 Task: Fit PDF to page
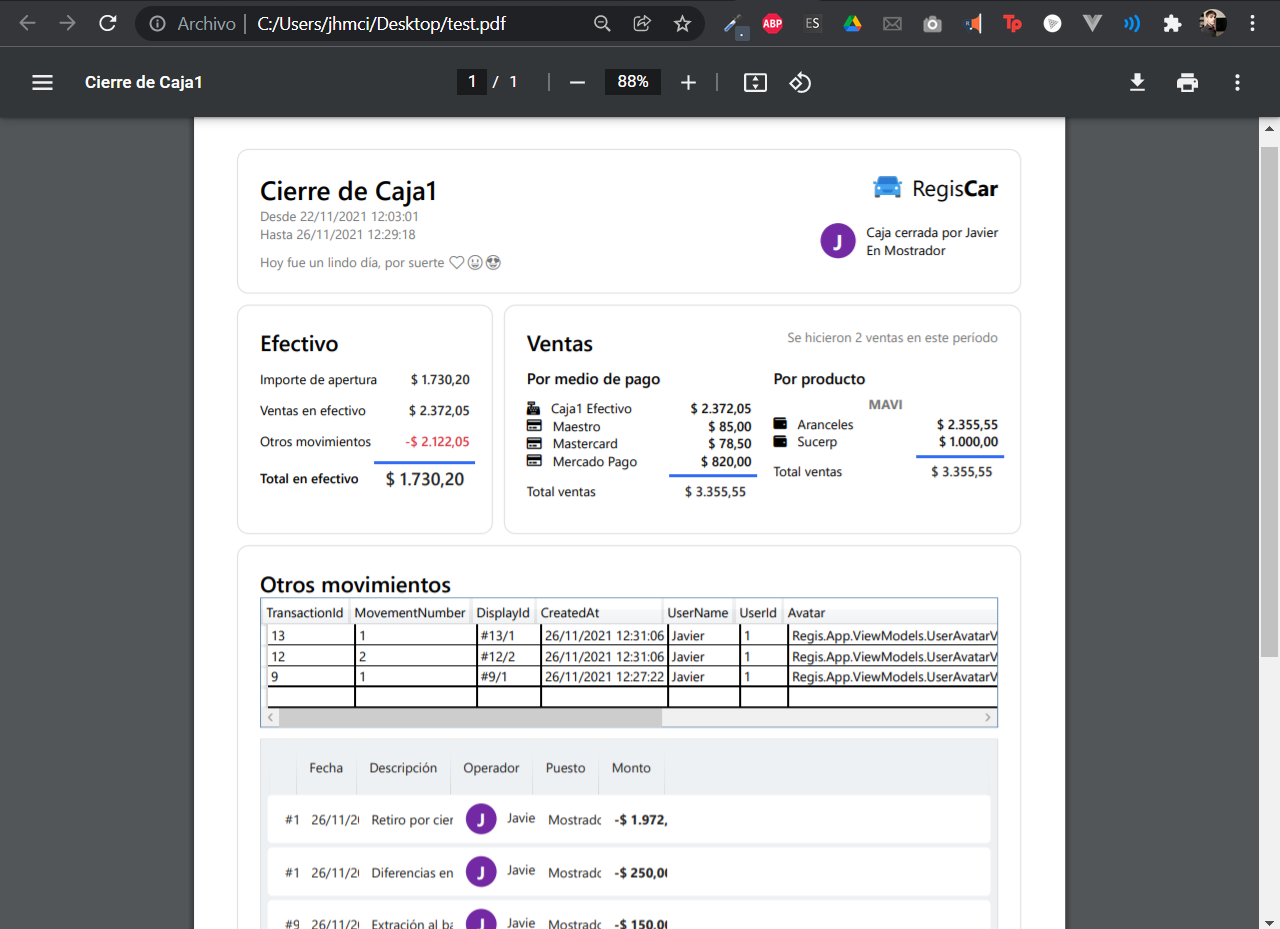(755, 82)
